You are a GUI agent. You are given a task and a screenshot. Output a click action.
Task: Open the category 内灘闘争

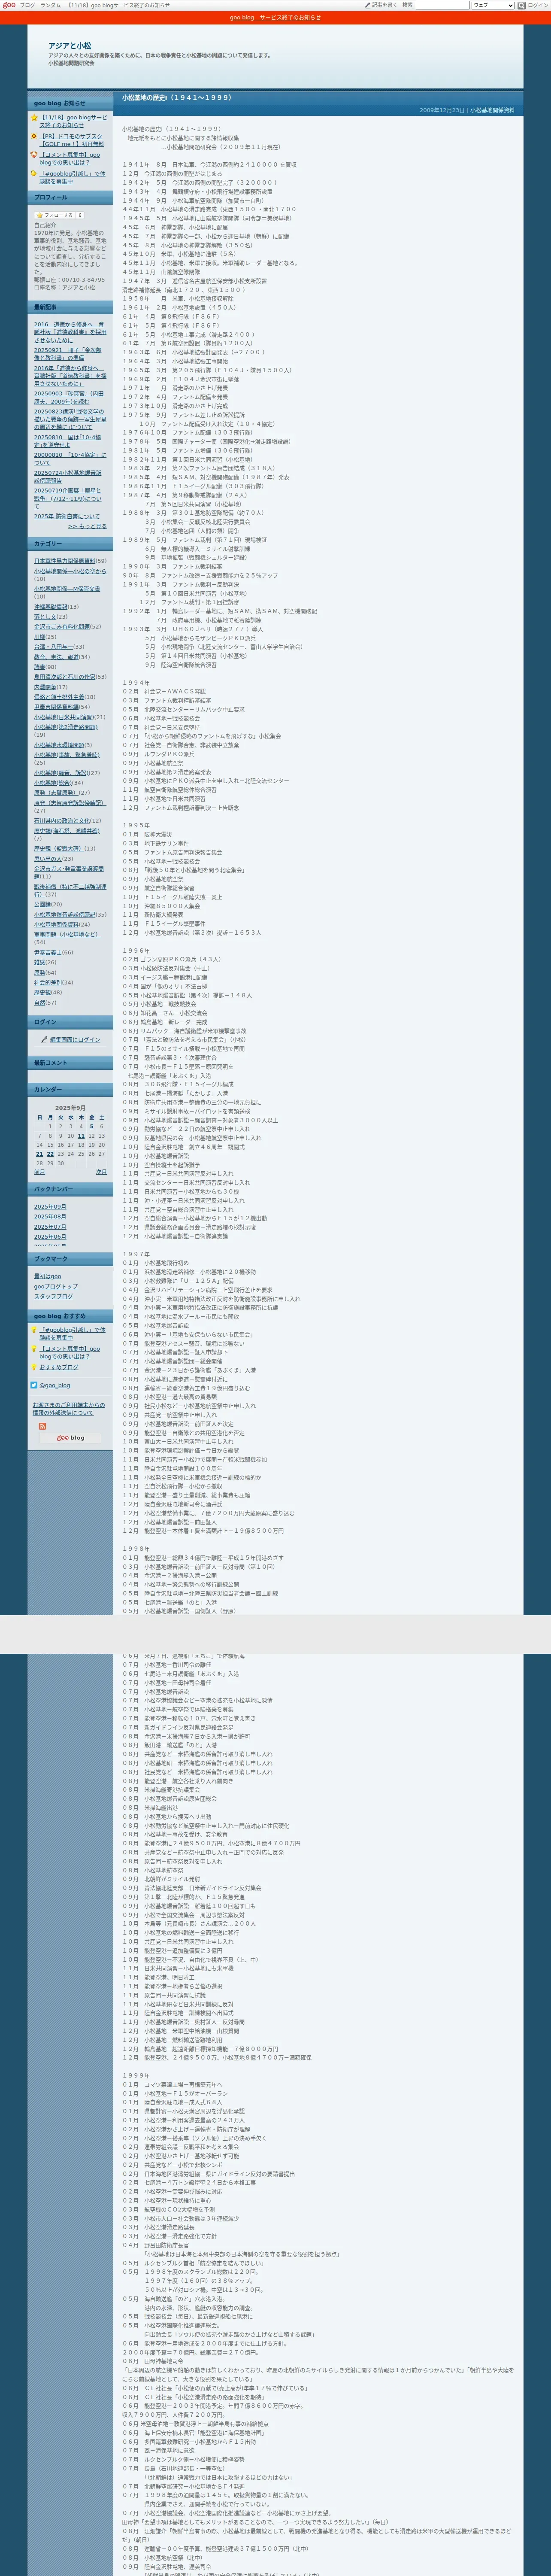coord(45,687)
